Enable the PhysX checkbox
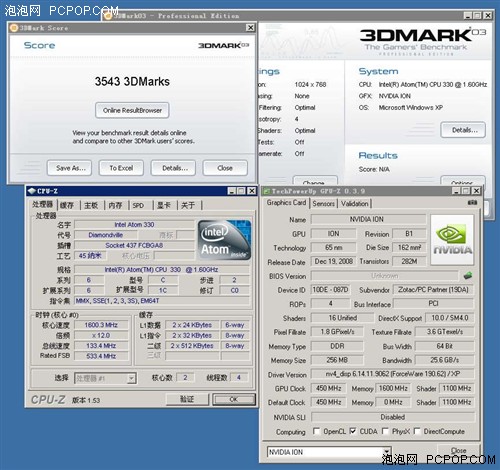Image resolution: width=500 pixels, height=470 pixels. tap(385, 431)
